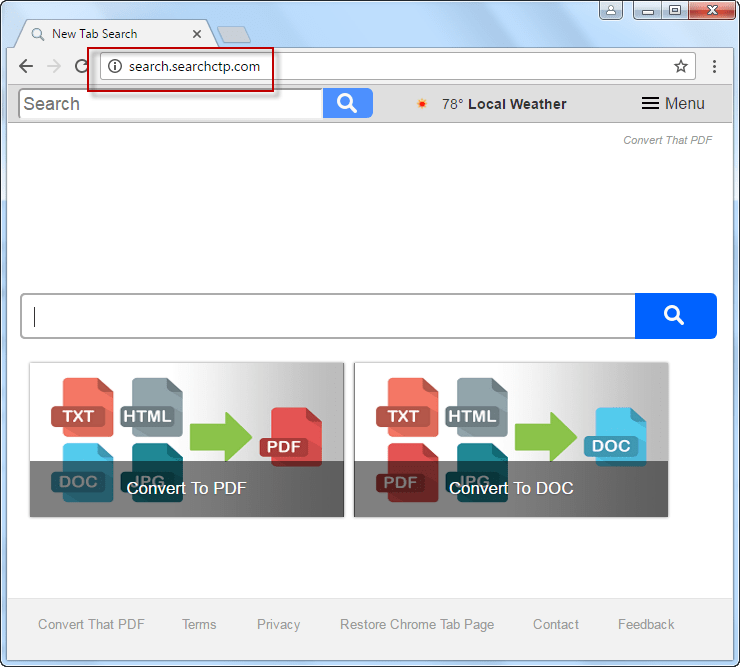Open the Chrome three-dot menu
The width and height of the screenshot is (740, 667).
point(714,66)
